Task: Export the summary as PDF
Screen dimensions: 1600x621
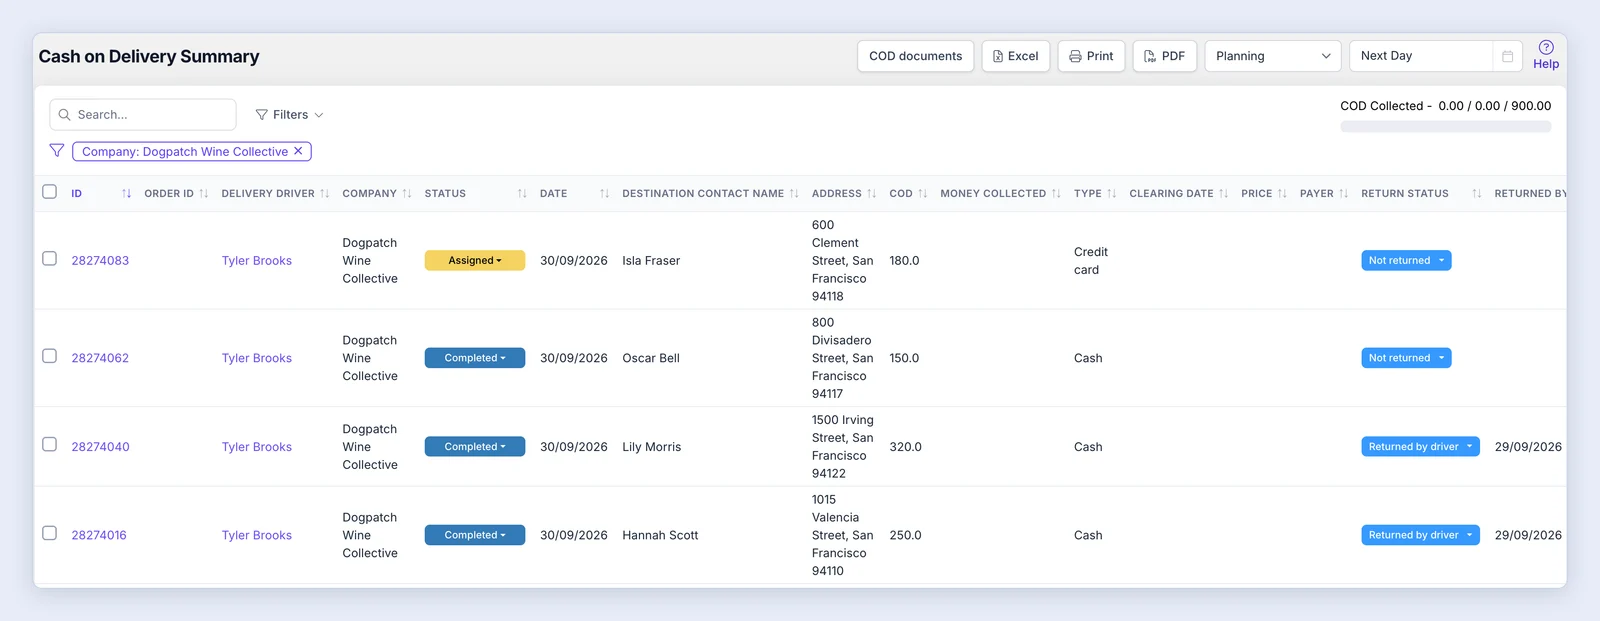Action: (1165, 56)
